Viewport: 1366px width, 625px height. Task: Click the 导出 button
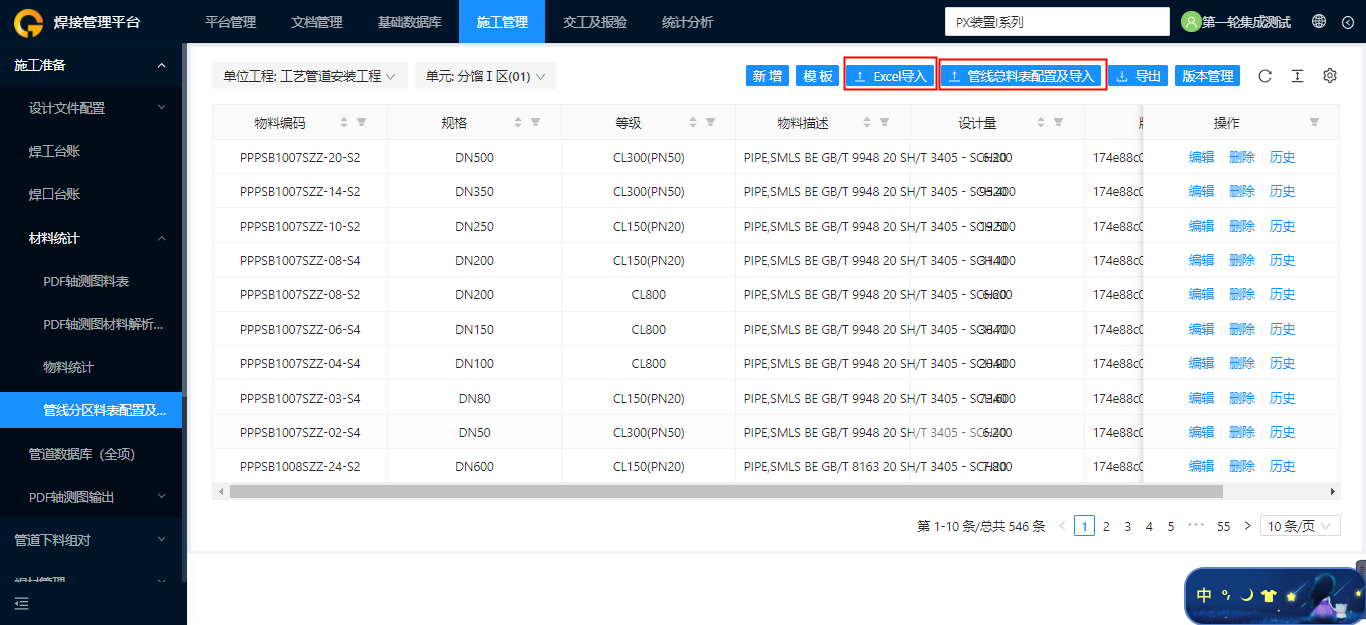pos(1138,76)
